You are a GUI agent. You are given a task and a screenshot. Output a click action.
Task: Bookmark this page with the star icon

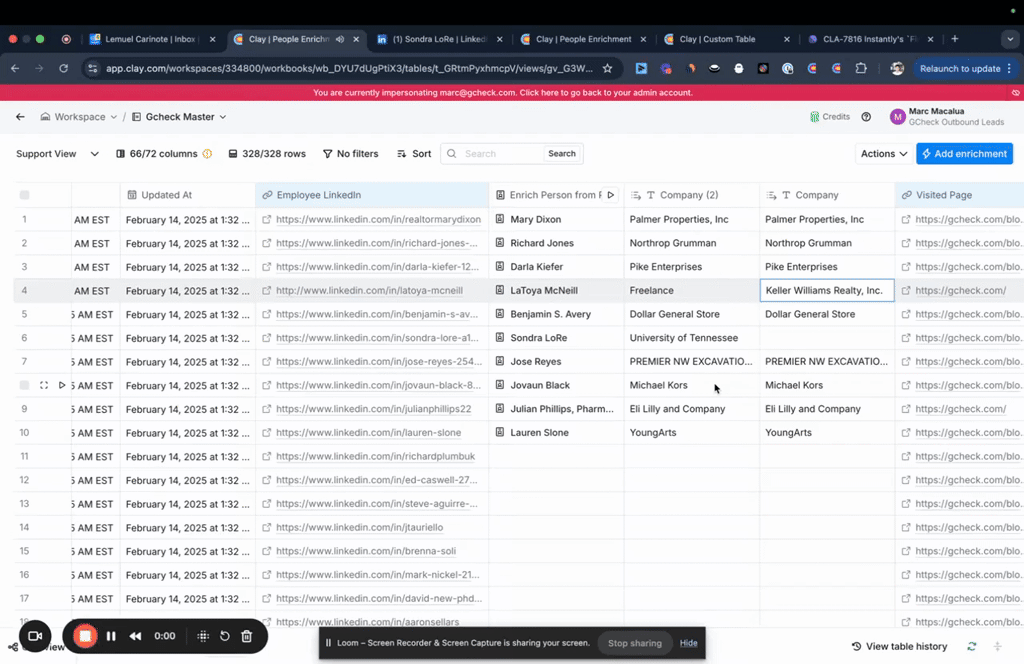tap(607, 68)
